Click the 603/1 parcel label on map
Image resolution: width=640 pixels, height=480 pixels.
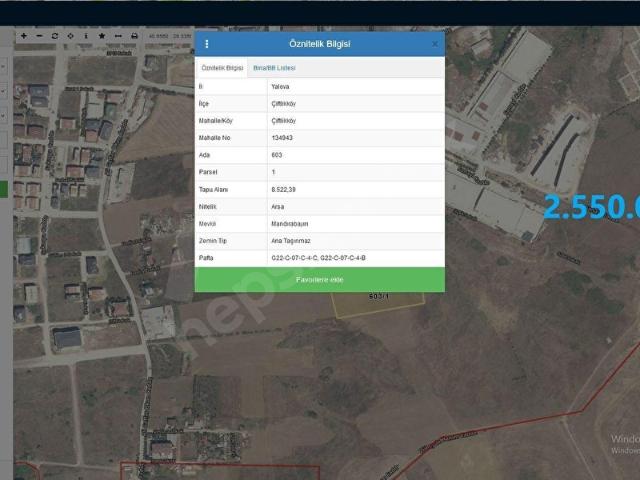tap(379, 296)
